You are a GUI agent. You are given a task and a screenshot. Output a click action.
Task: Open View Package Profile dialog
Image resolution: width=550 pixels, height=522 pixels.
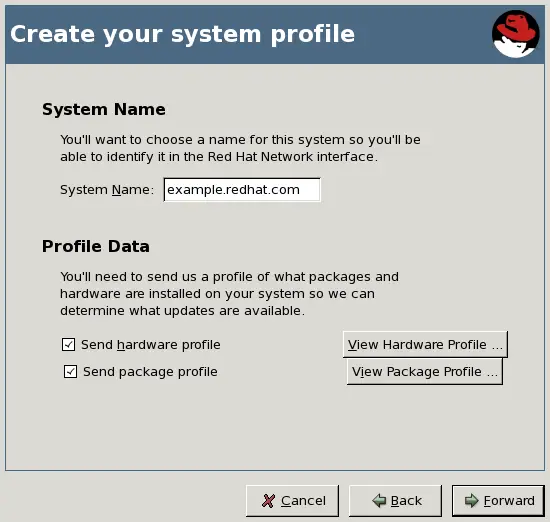[425, 372]
